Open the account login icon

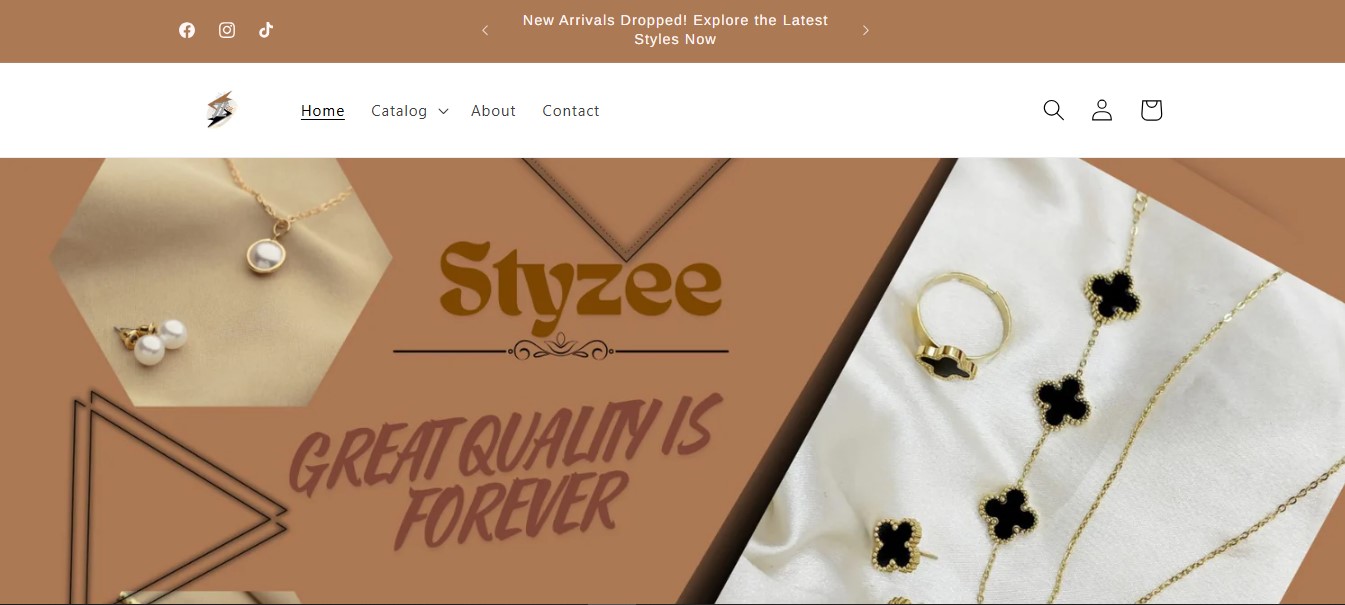pyautogui.click(x=1102, y=110)
